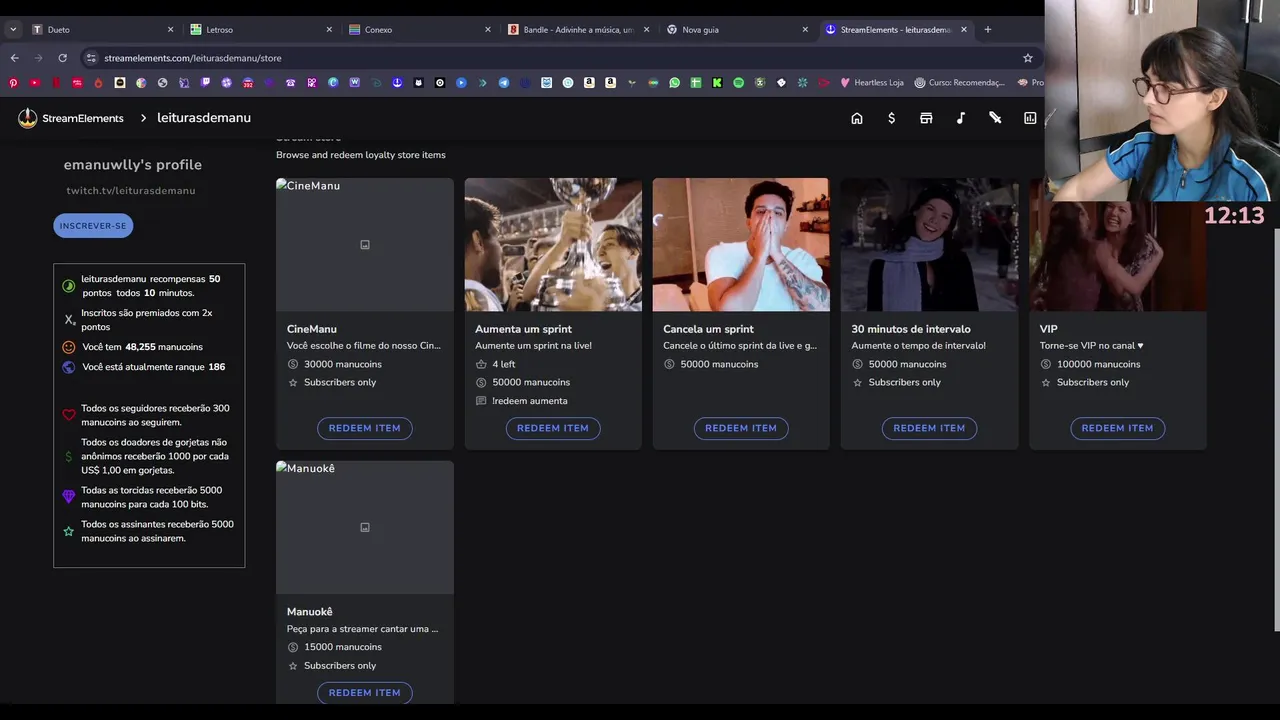Click the VIP item thumbnail
Image resolution: width=1280 pixels, height=720 pixels.
tap(1117, 256)
